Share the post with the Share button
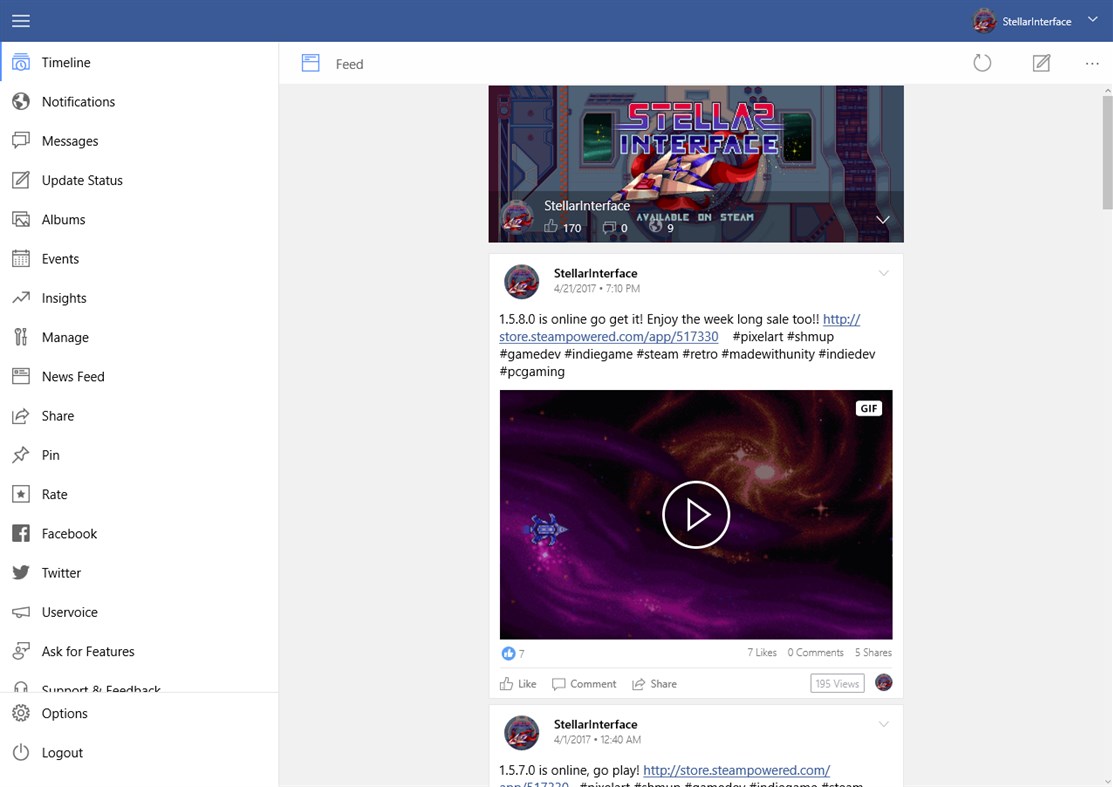Image resolution: width=1113 pixels, height=787 pixels. (654, 684)
